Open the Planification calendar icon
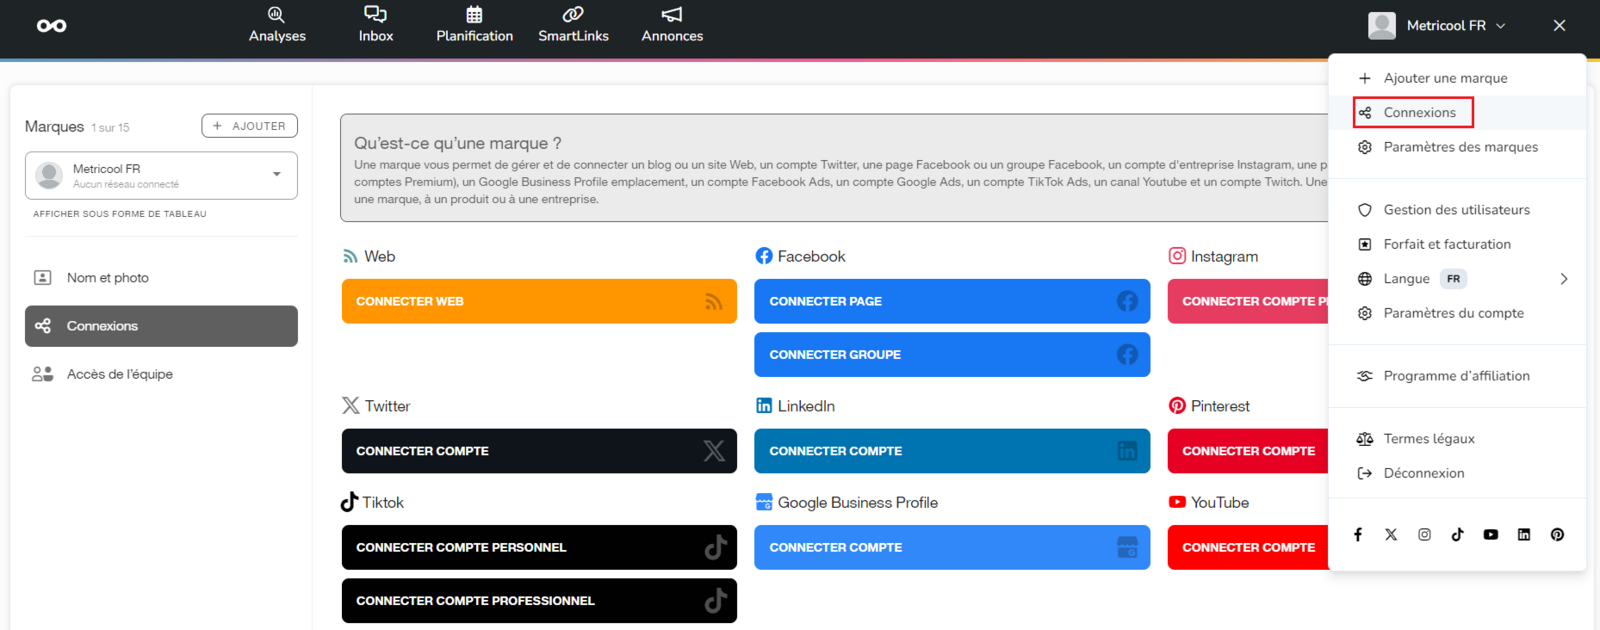1600x630 pixels. [x=474, y=14]
